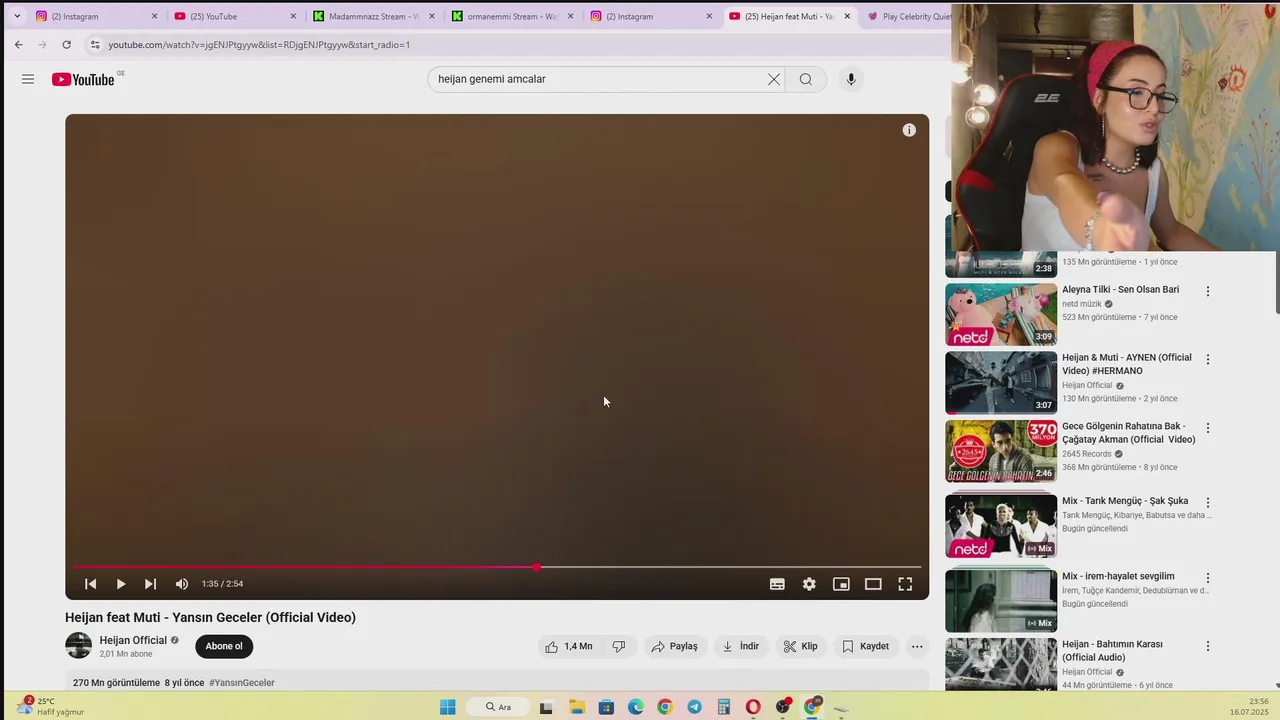Screen dimensions: 1280x720
Task: Open options for Heijan & Muti - AYNEN
Action: click(1208, 360)
